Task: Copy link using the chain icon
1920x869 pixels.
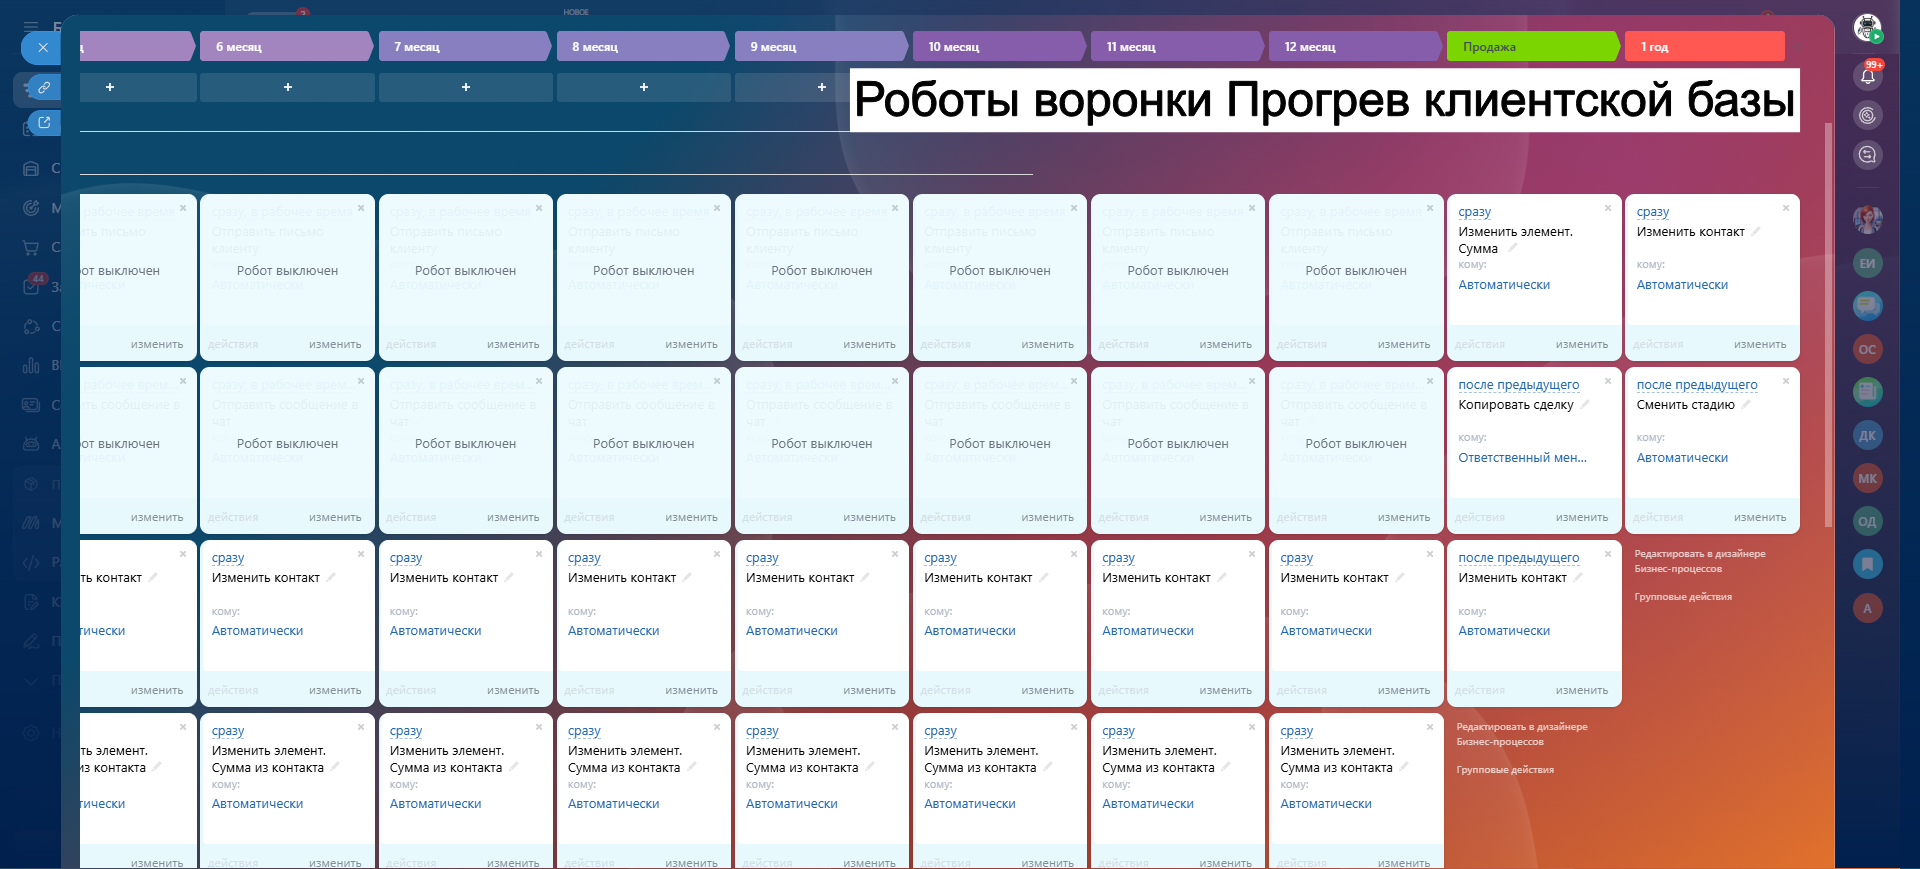Action: click(43, 88)
